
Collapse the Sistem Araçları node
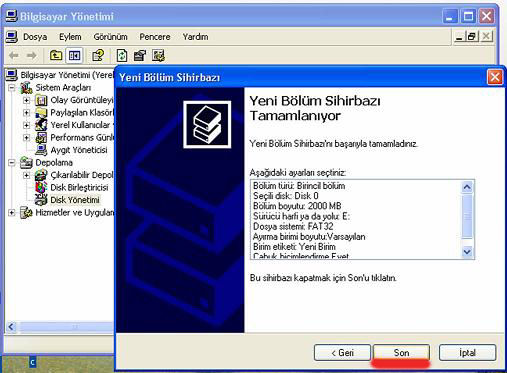click(12, 88)
